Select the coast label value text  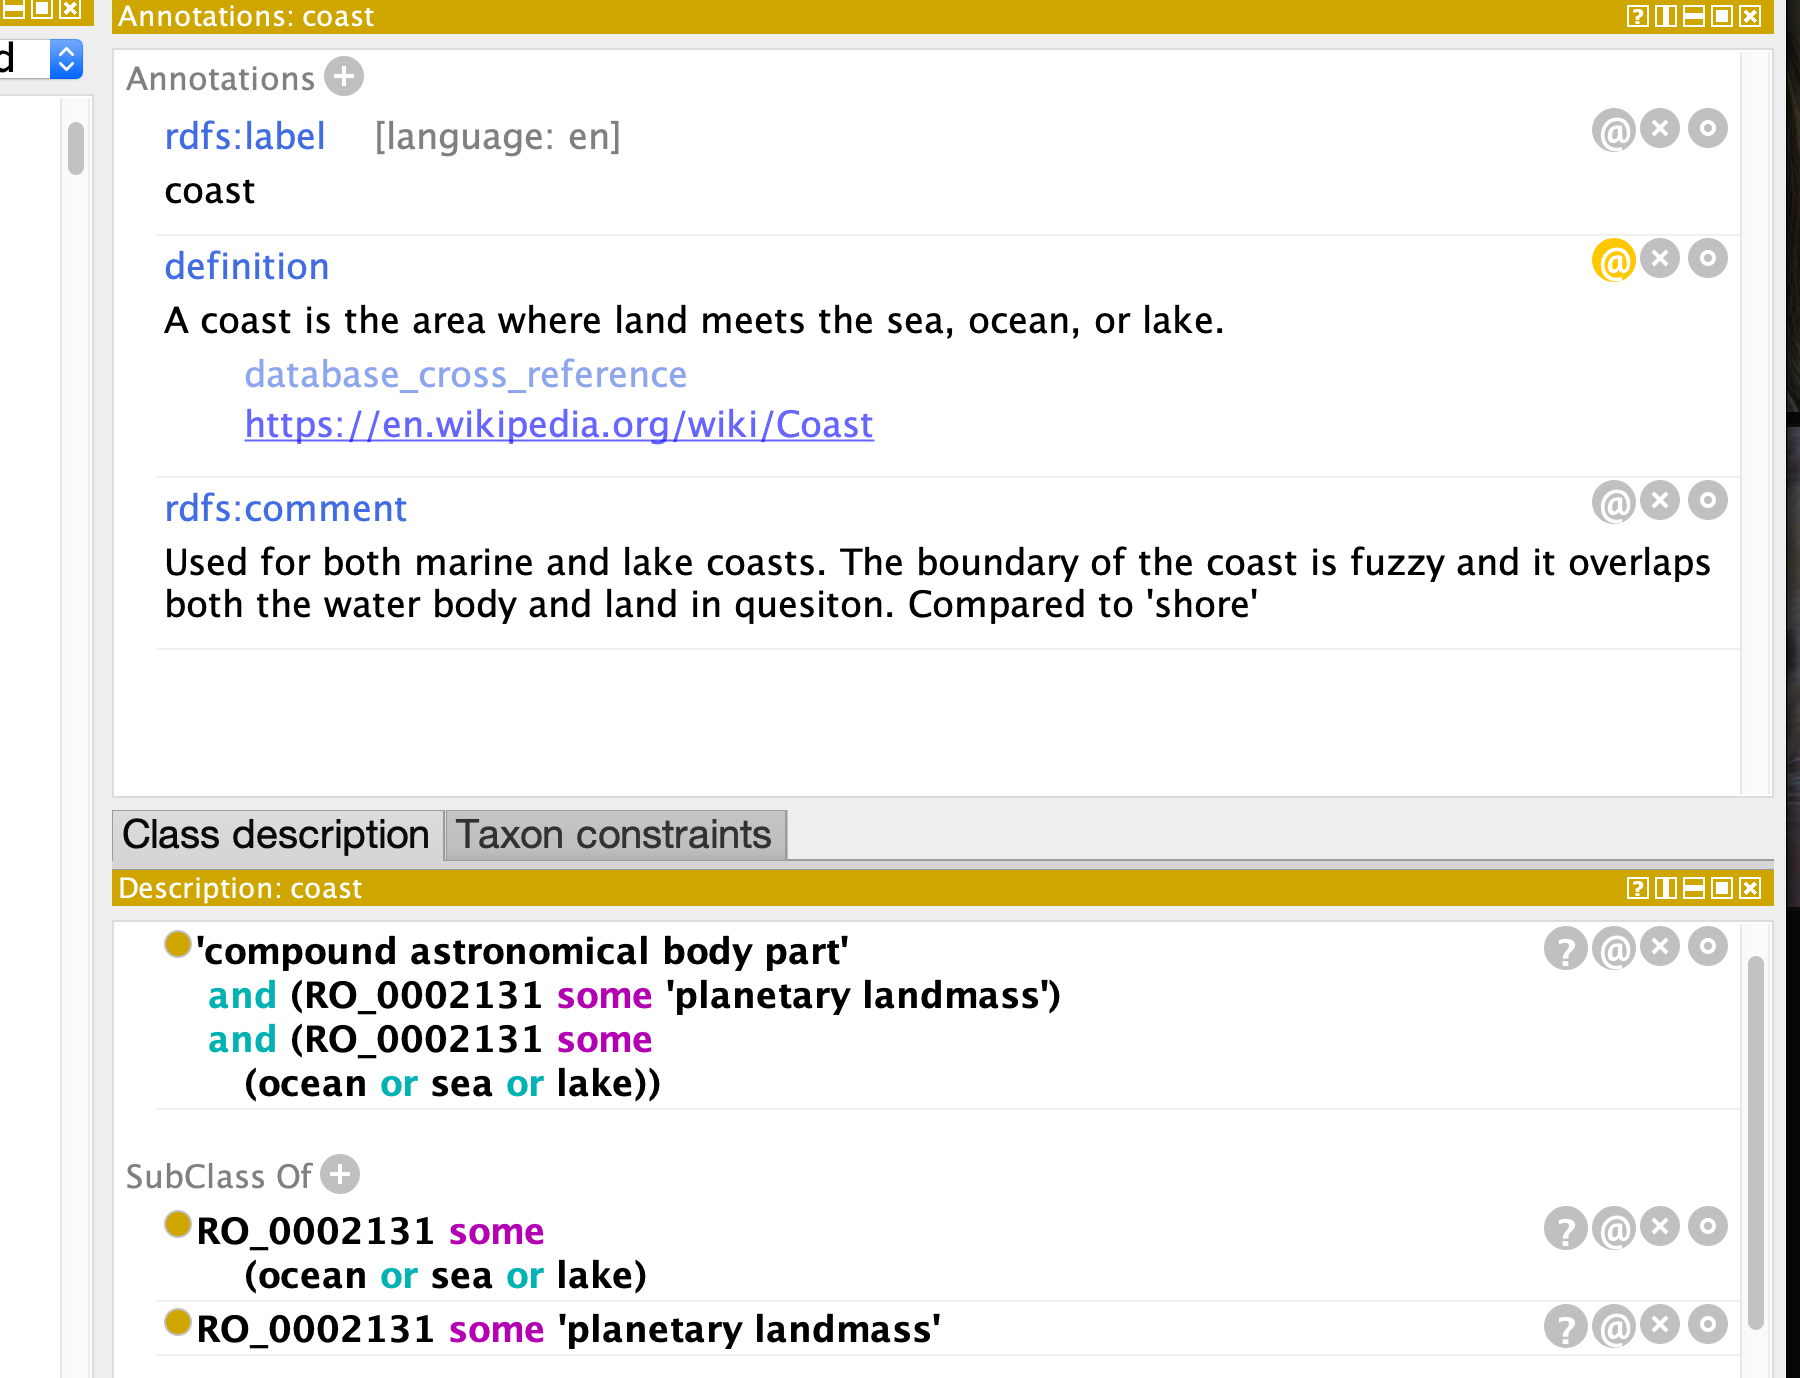[210, 191]
